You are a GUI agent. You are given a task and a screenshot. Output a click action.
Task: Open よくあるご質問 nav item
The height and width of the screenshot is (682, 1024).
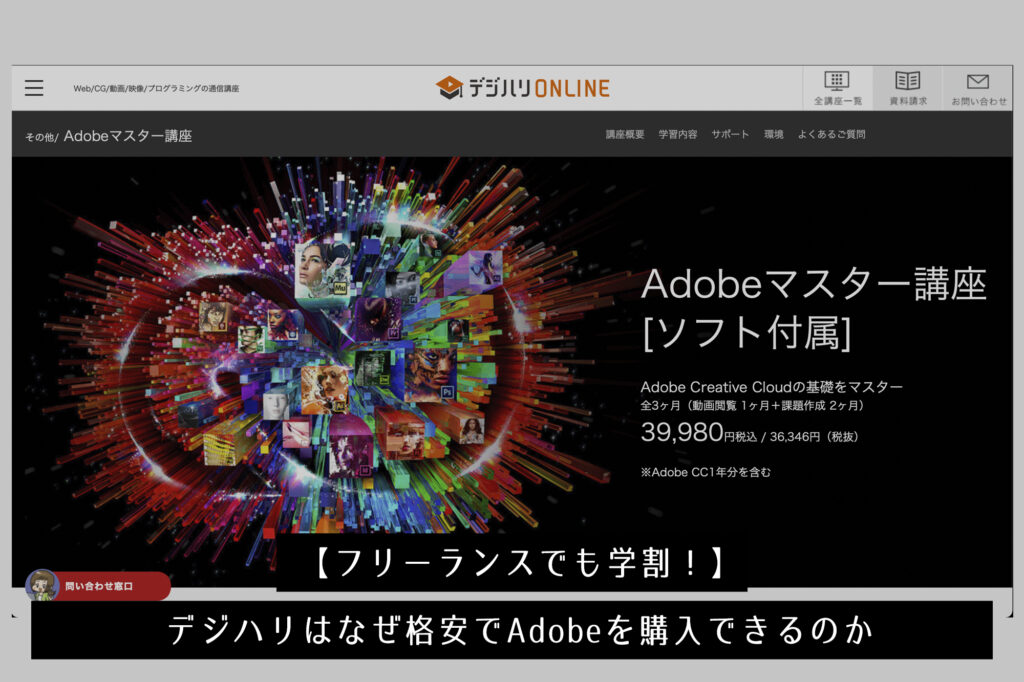click(x=831, y=135)
